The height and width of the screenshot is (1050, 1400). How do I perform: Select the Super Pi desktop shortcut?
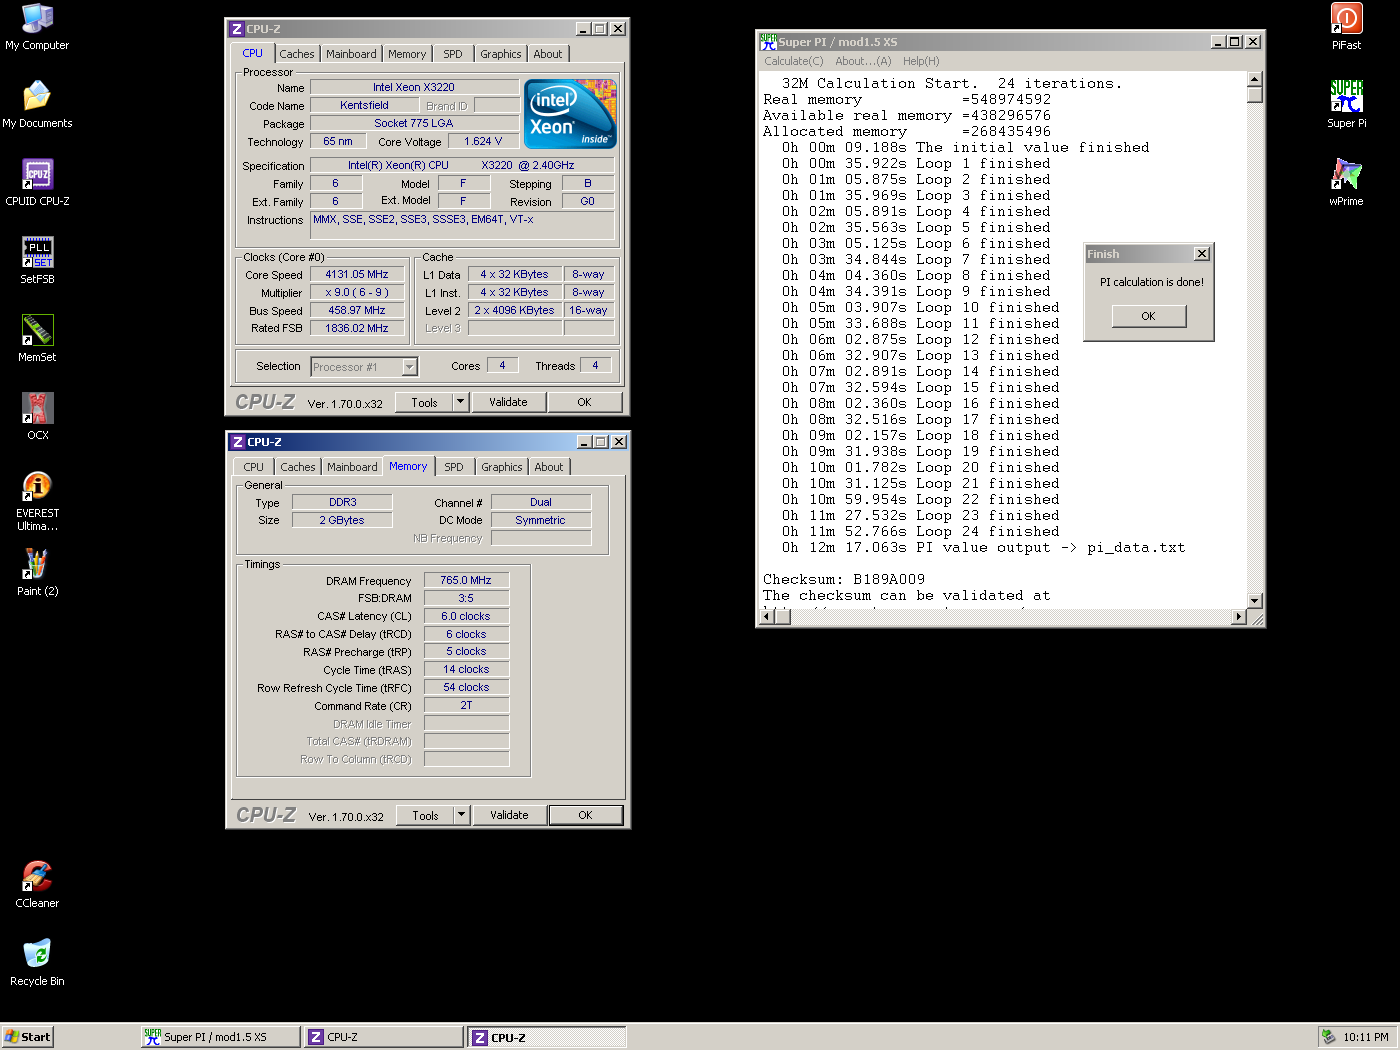pyautogui.click(x=1346, y=105)
